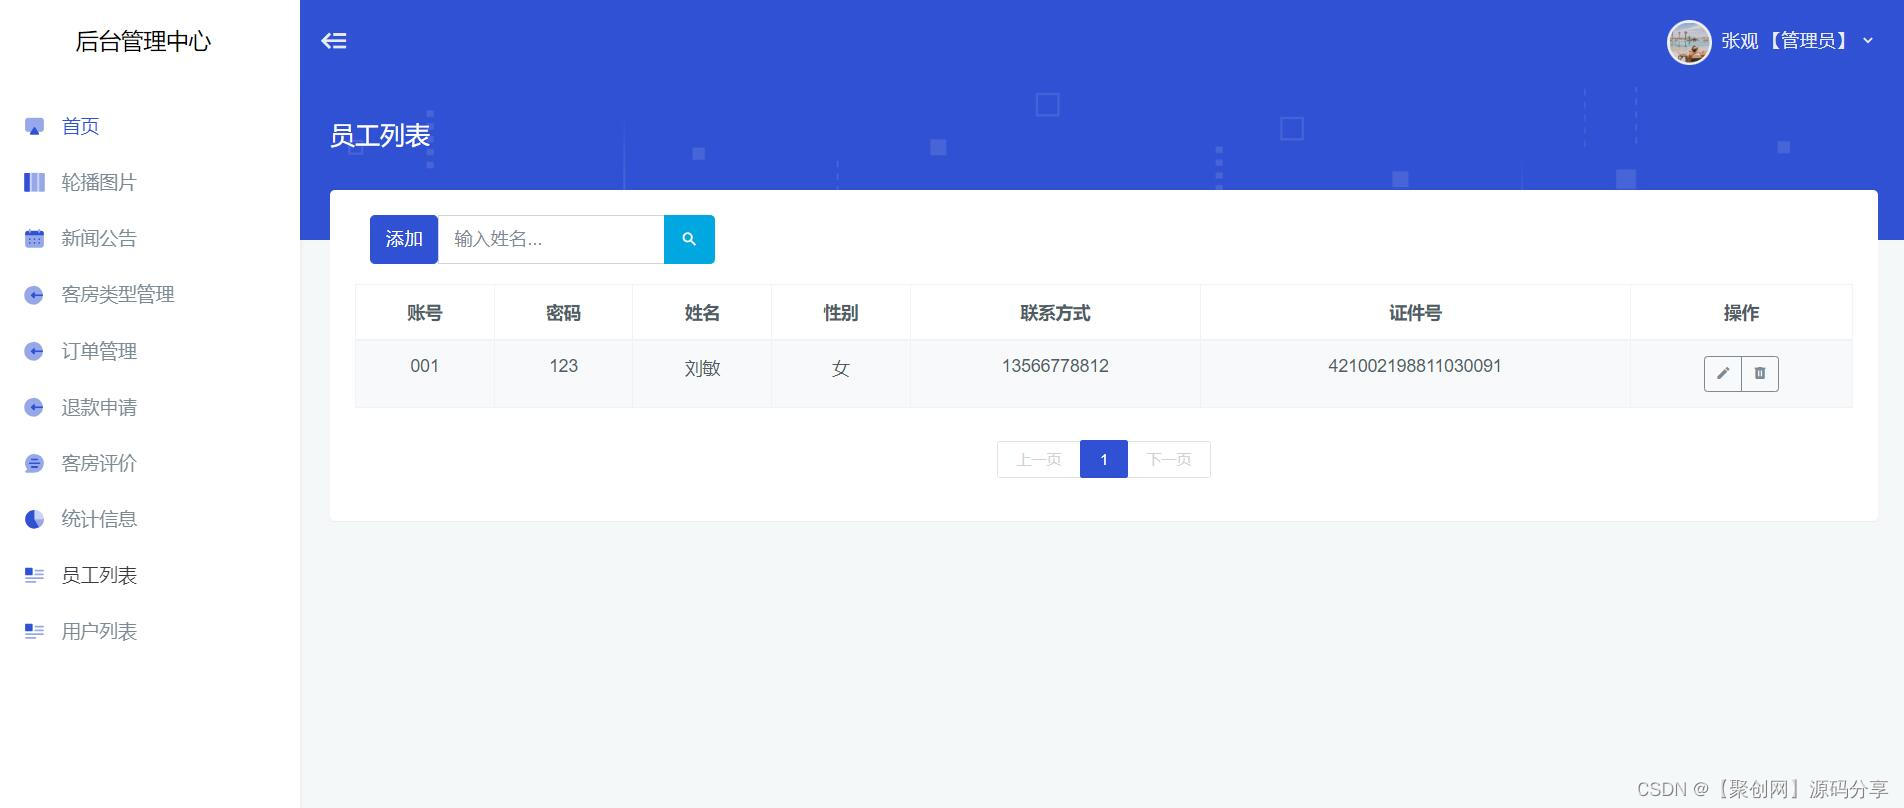Open 客房类型管理 menu item
Viewport: 1904px width, 808px height.
118,294
